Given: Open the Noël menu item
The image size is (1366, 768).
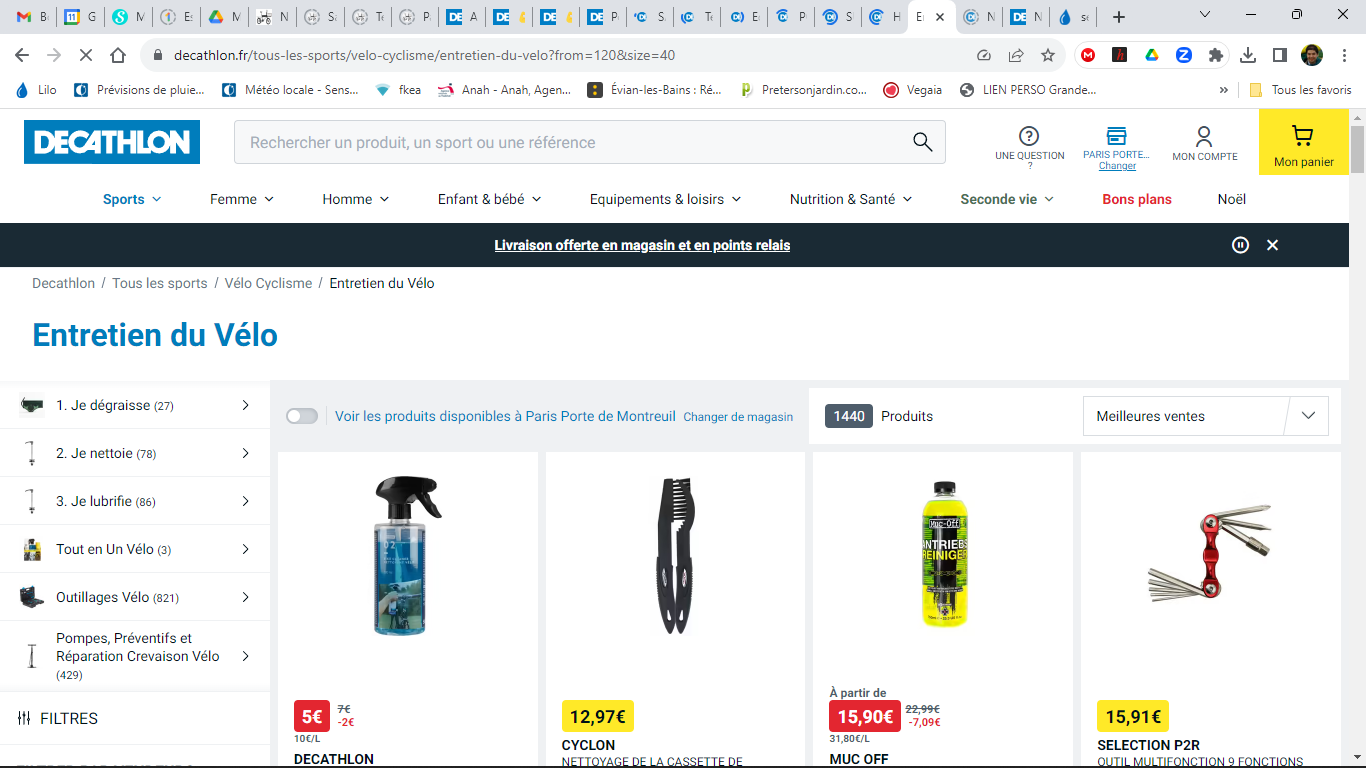Looking at the screenshot, I should point(1231,199).
